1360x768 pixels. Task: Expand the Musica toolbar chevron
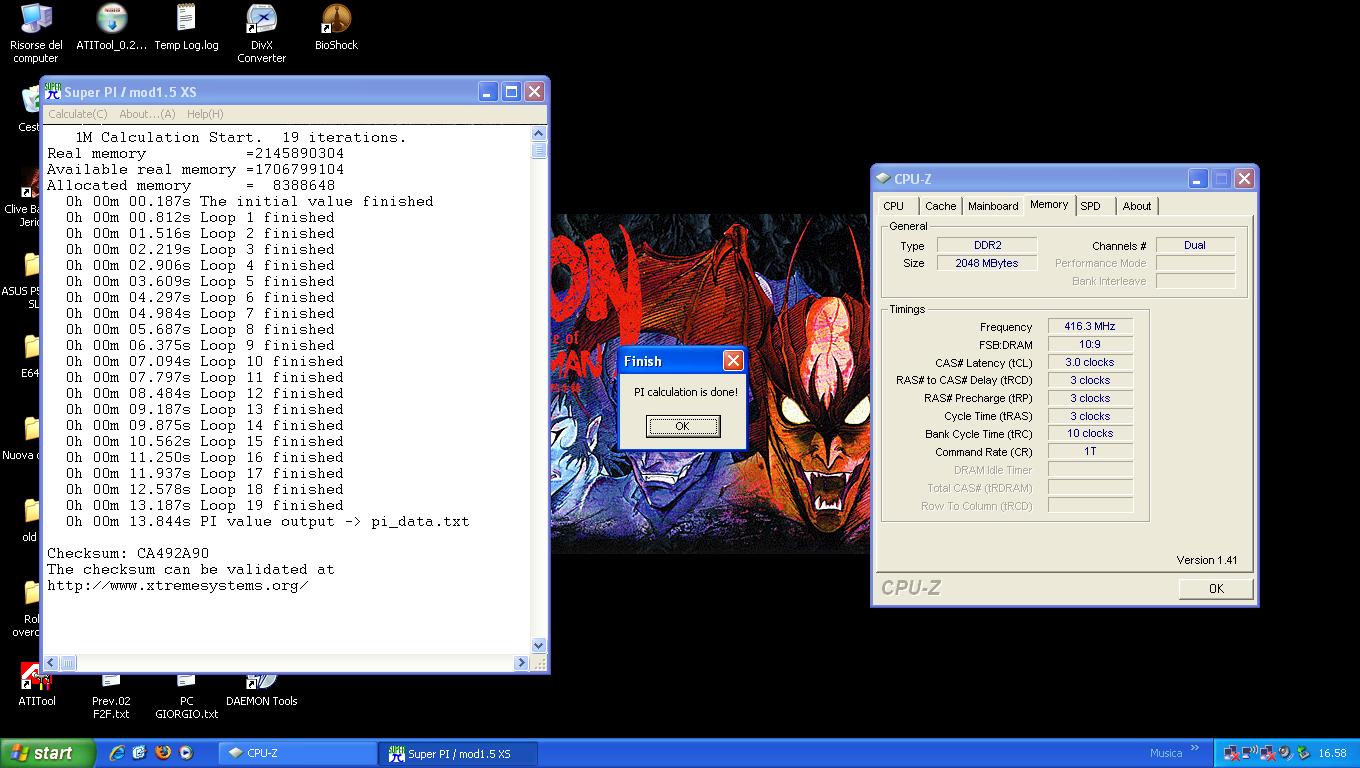1194,748
